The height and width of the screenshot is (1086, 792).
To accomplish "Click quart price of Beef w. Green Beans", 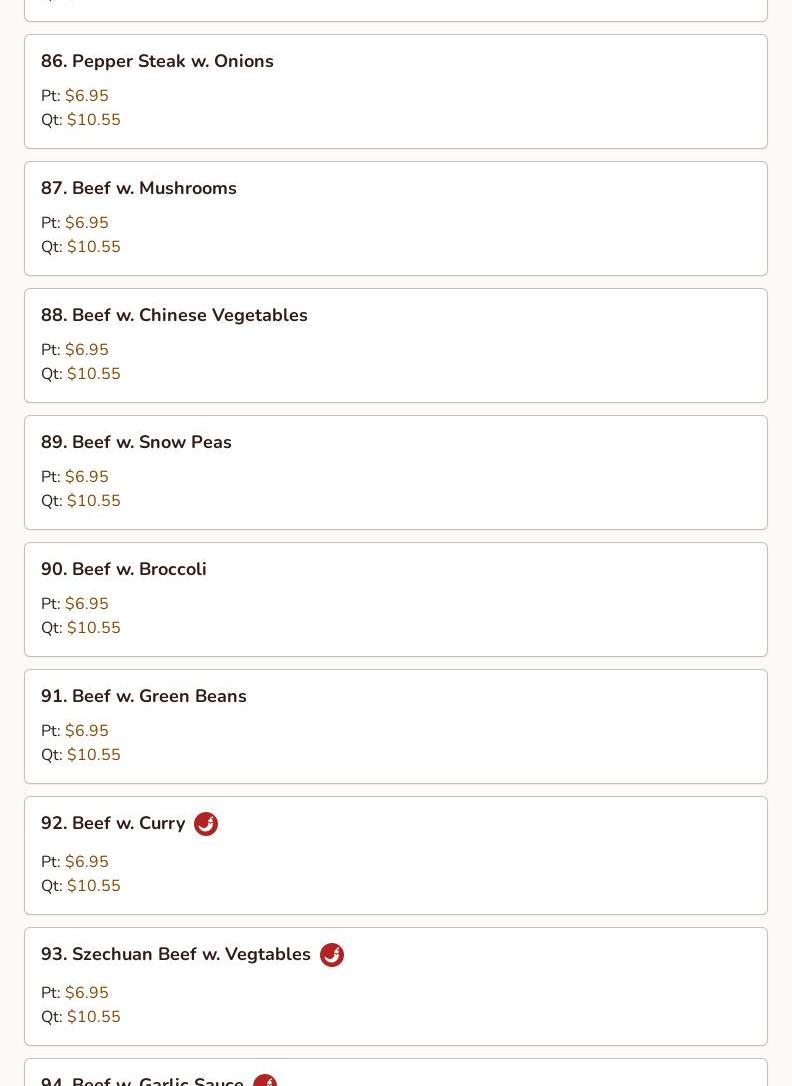I will 94,755.
